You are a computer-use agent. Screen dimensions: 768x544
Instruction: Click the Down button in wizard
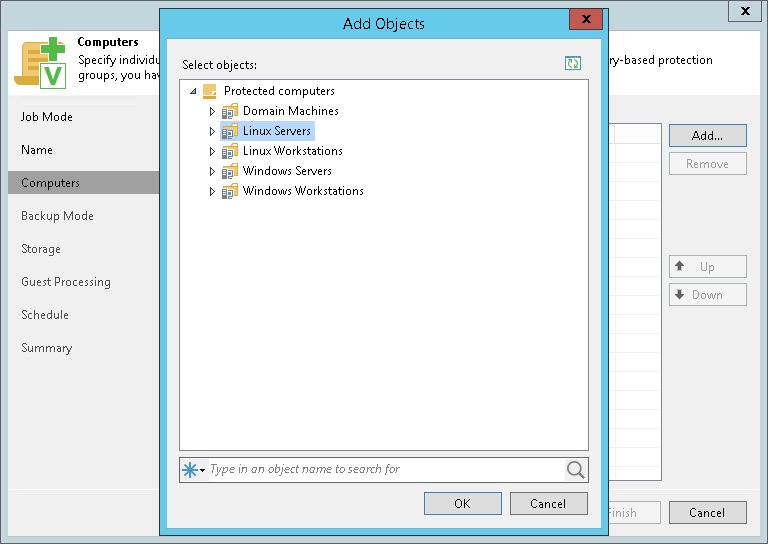pyautogui.click(x=708, y=295)
